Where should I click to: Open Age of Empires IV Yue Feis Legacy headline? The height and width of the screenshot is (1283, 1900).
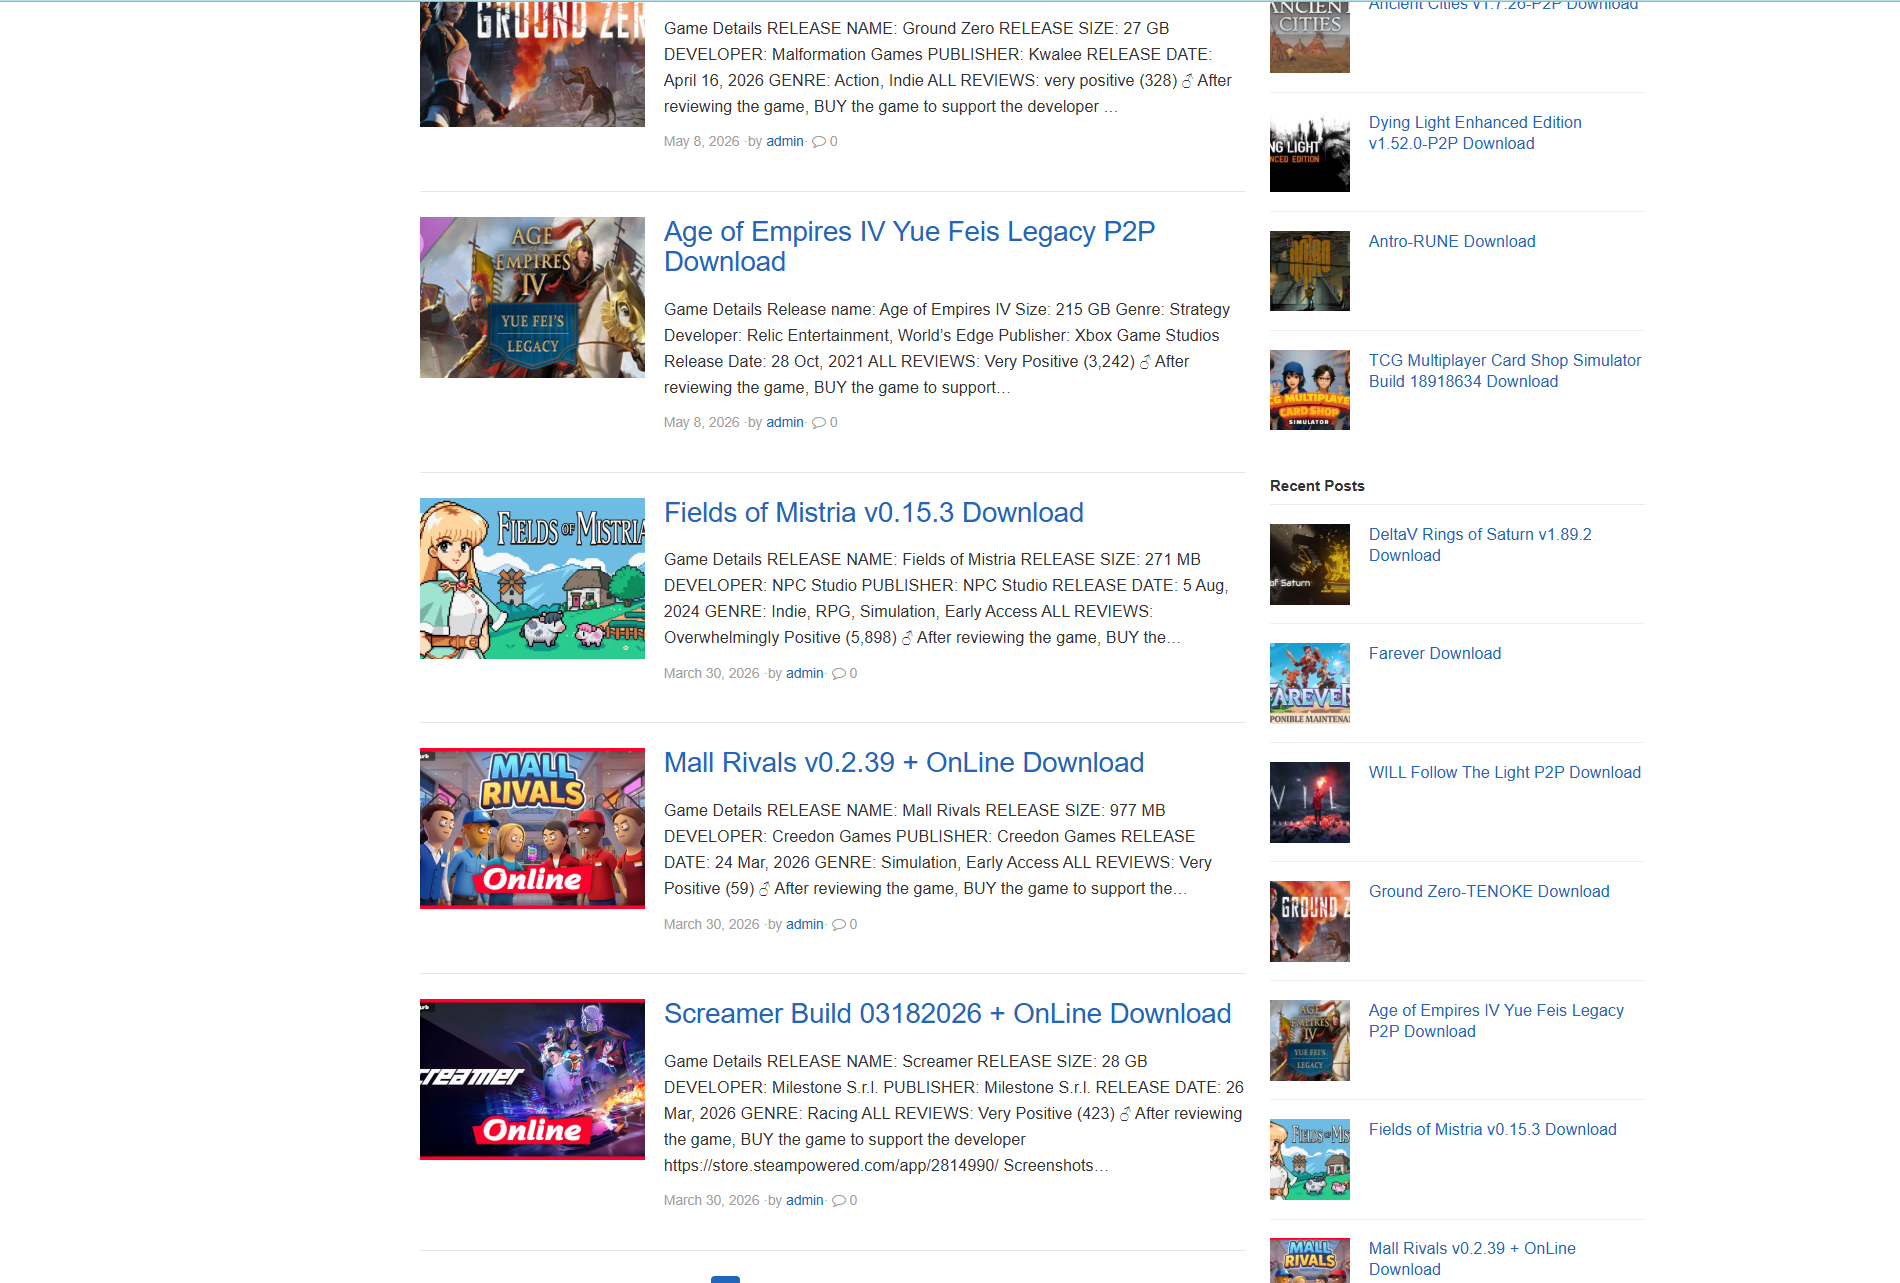pos(909,247)
